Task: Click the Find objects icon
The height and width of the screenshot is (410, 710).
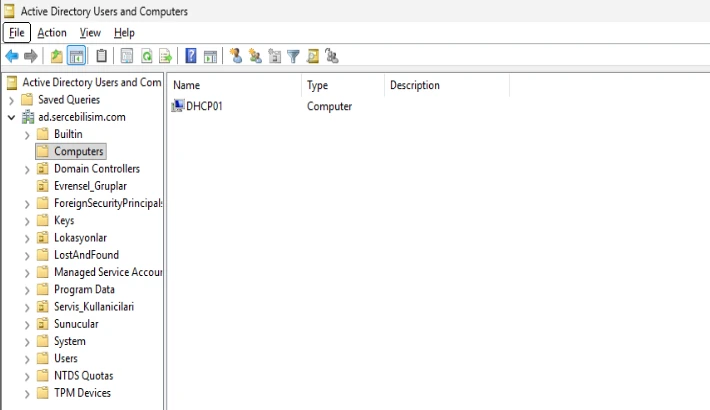Action: click(312, 56)
